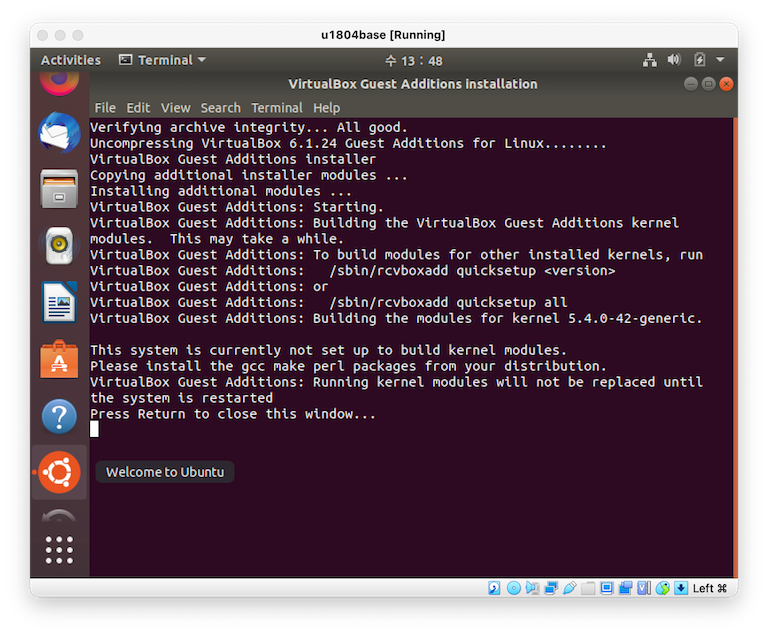
Task: Close the Guest Additions terminal window
Action: click(726, 84)
